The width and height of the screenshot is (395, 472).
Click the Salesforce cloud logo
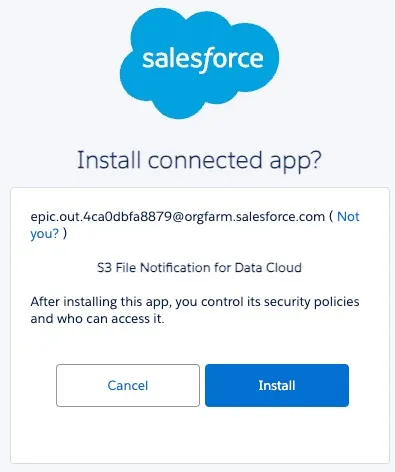tap(199, 63)
